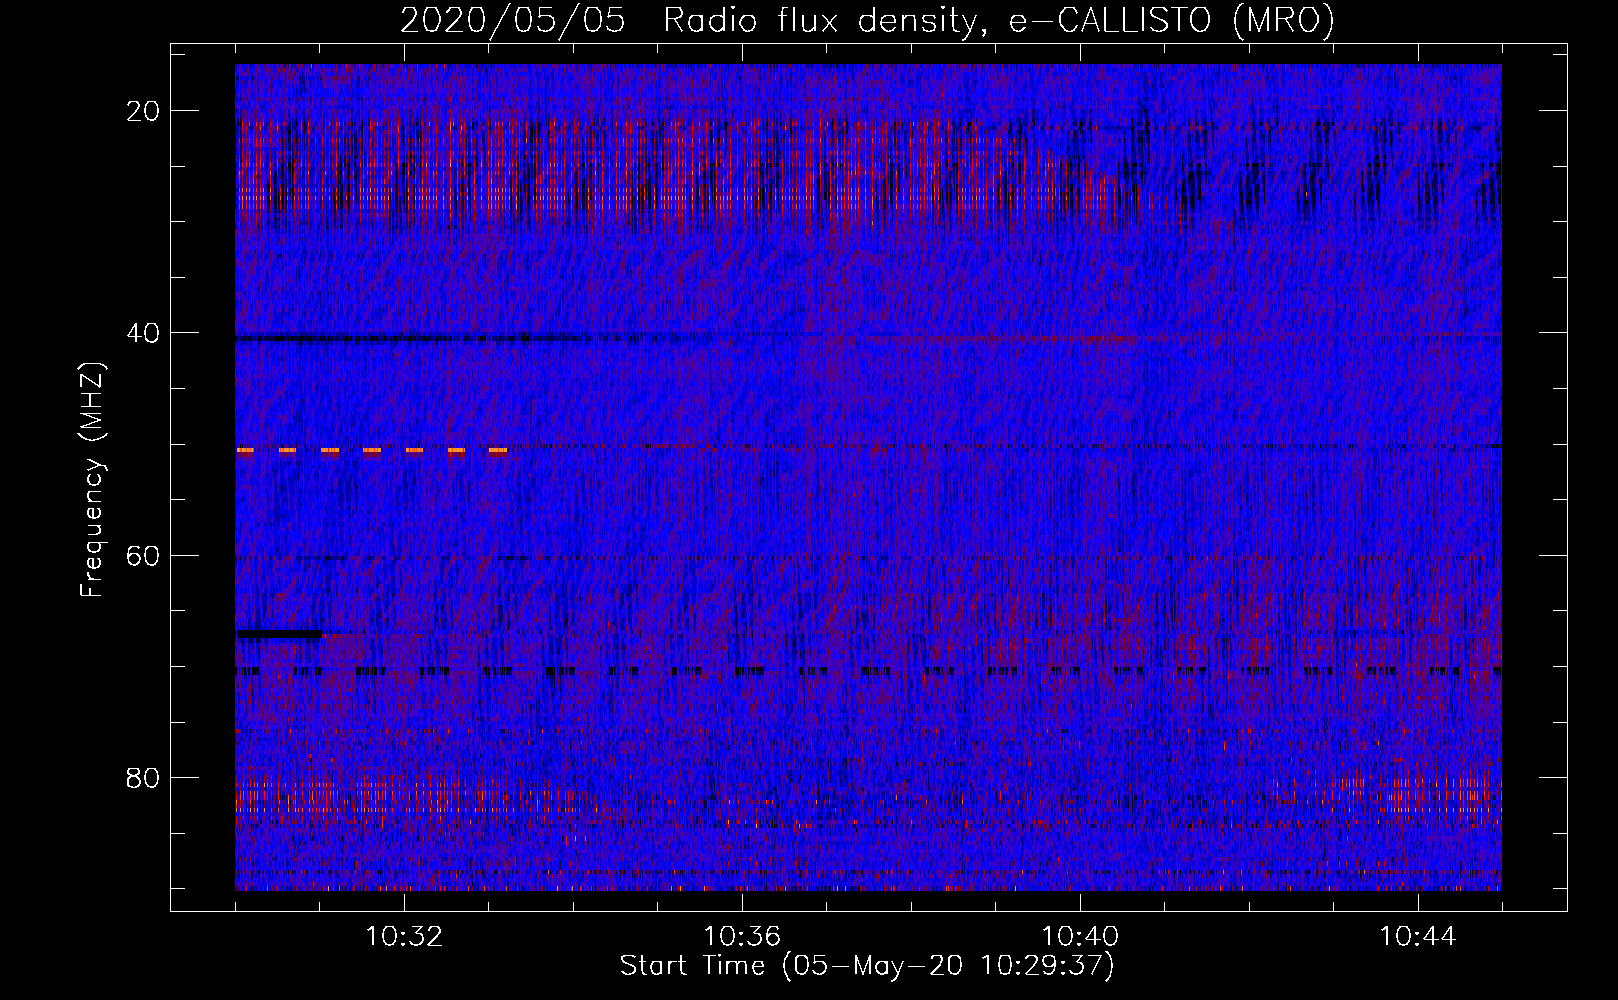This screenshot has height=1000, width=1618.
Task: Click the dashed black line near 70 MHz
Action: point(868,671)
